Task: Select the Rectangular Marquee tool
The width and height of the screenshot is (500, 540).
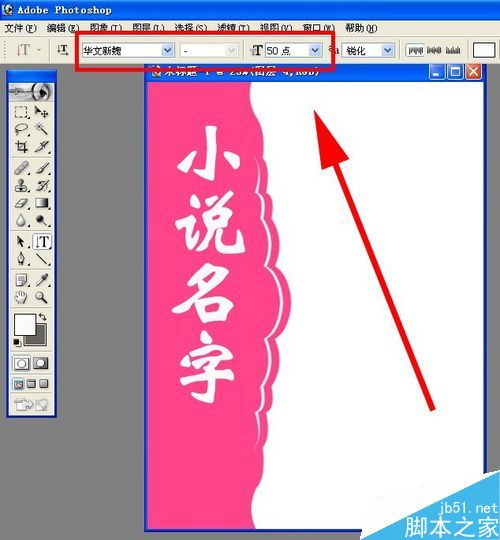Action: tap(21, 112)
